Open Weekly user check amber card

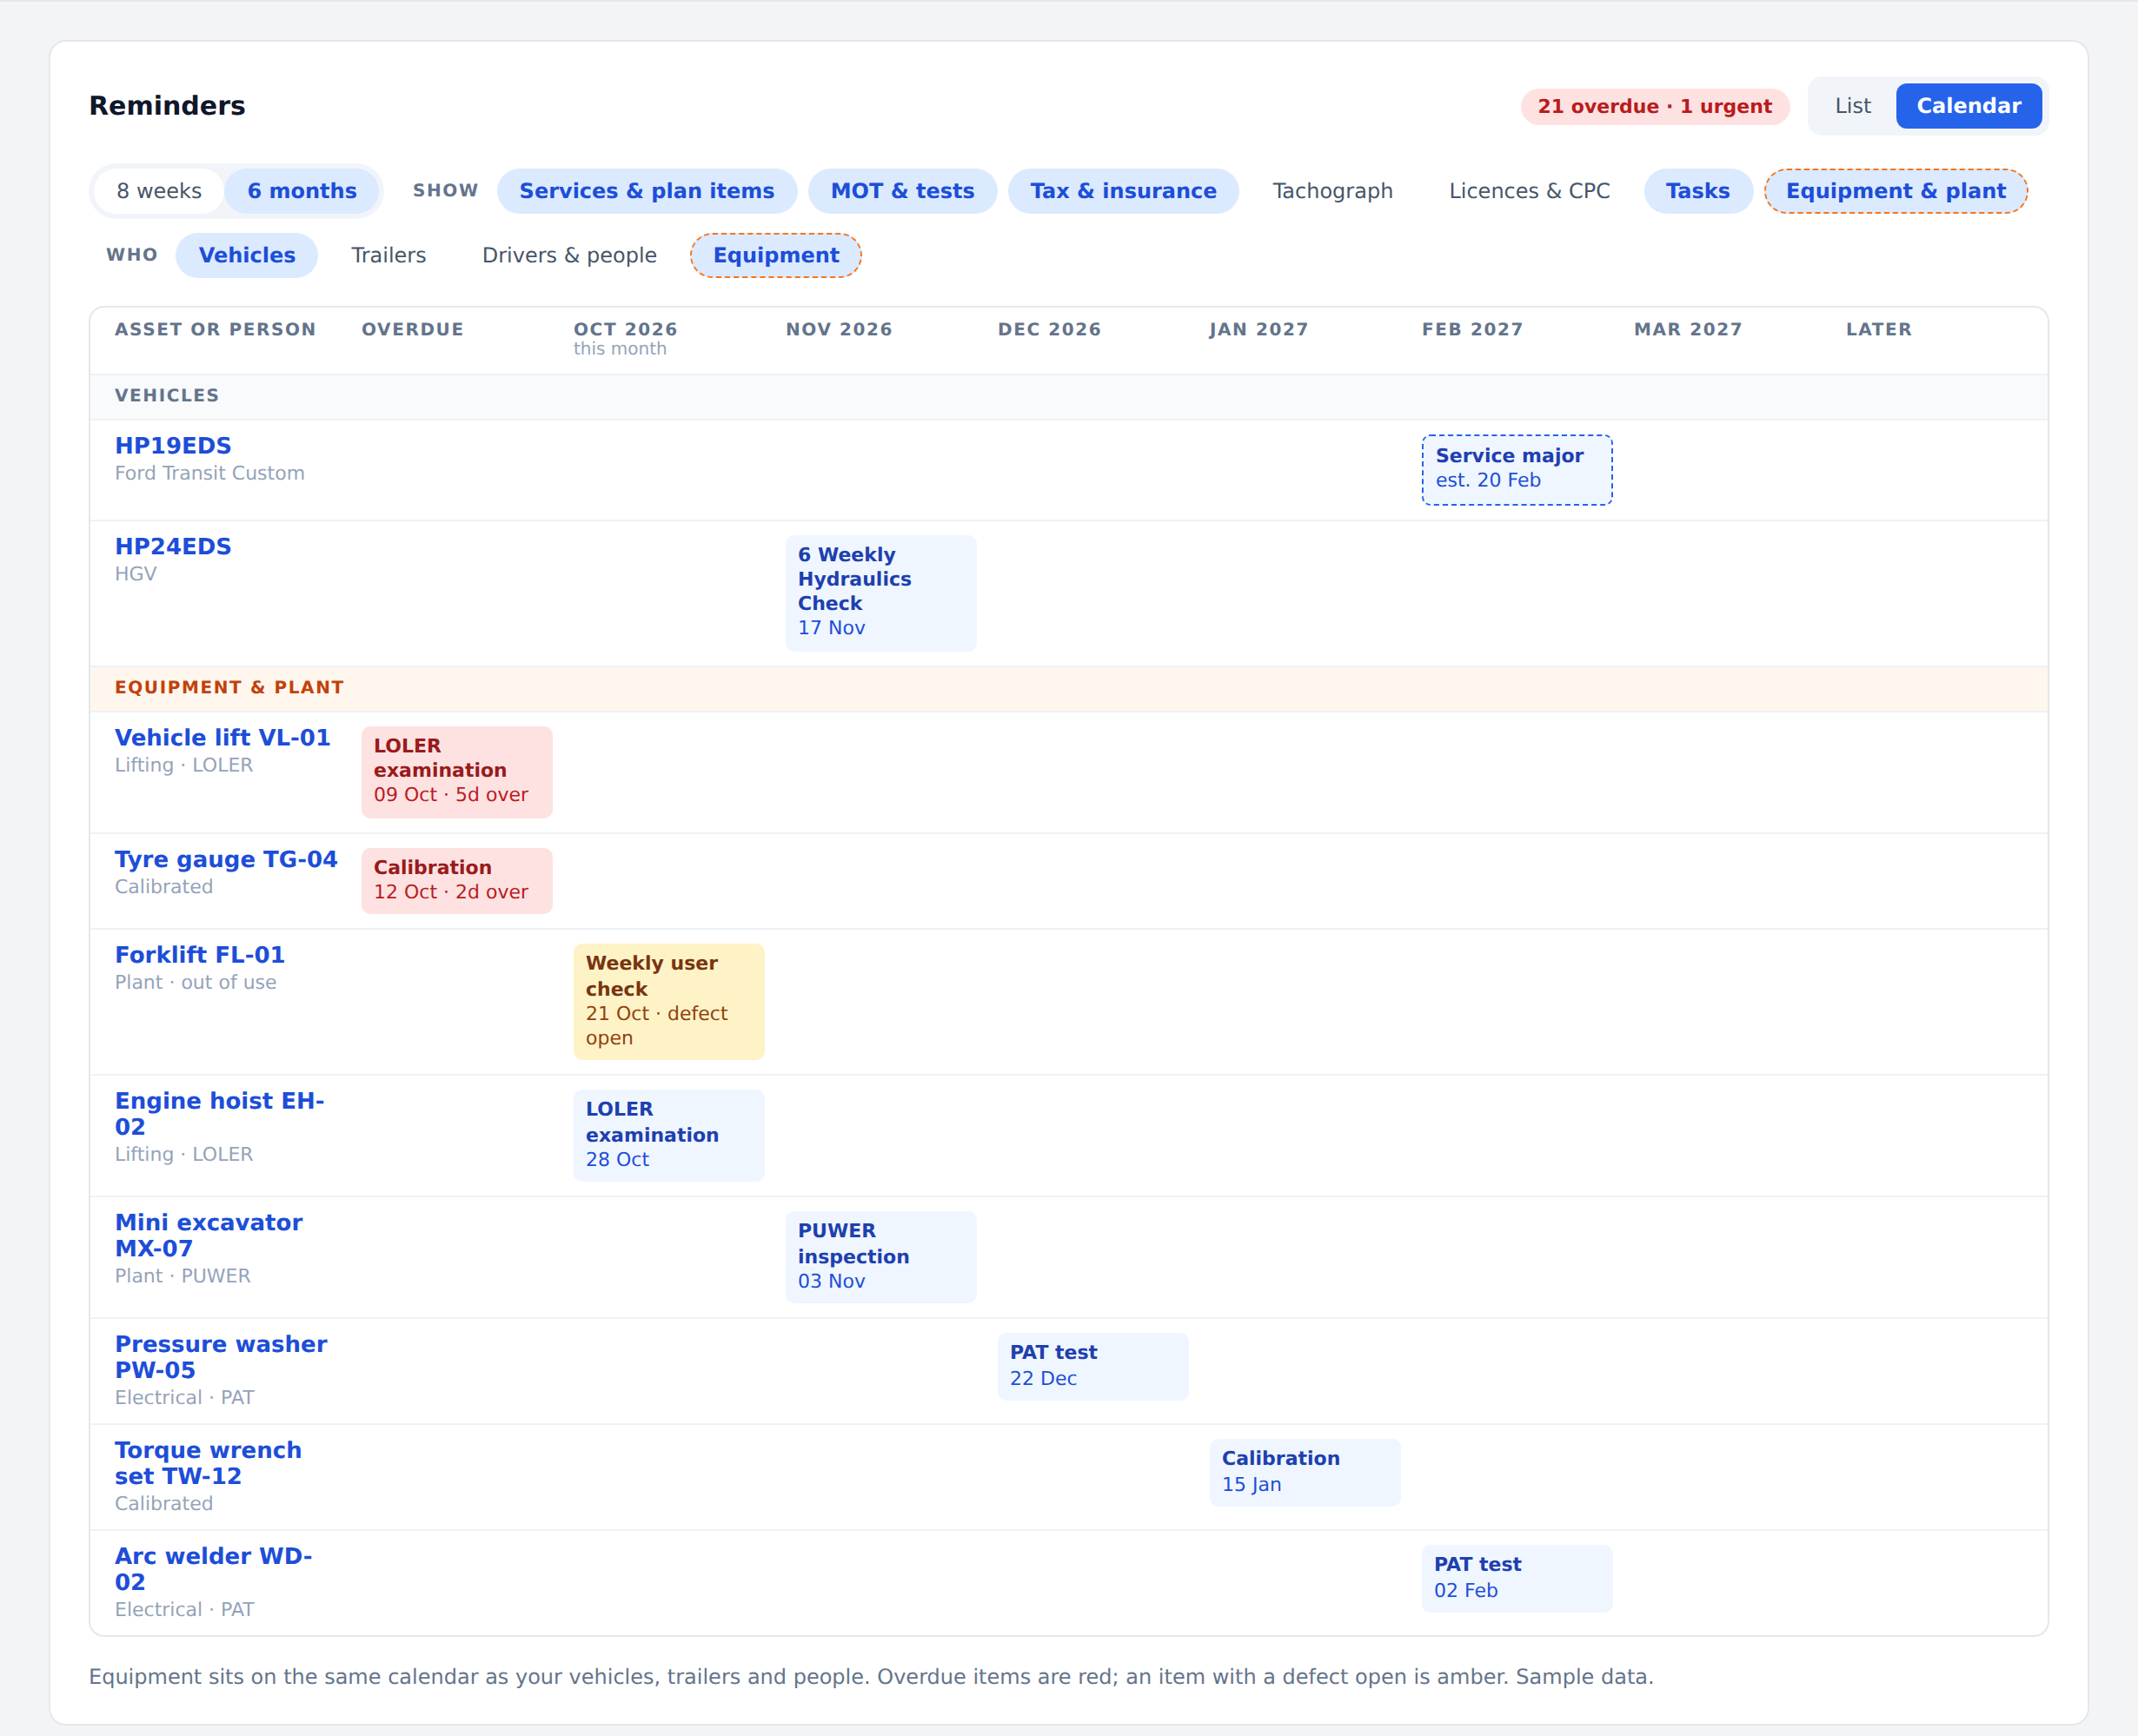click(x=669, y=1002)
